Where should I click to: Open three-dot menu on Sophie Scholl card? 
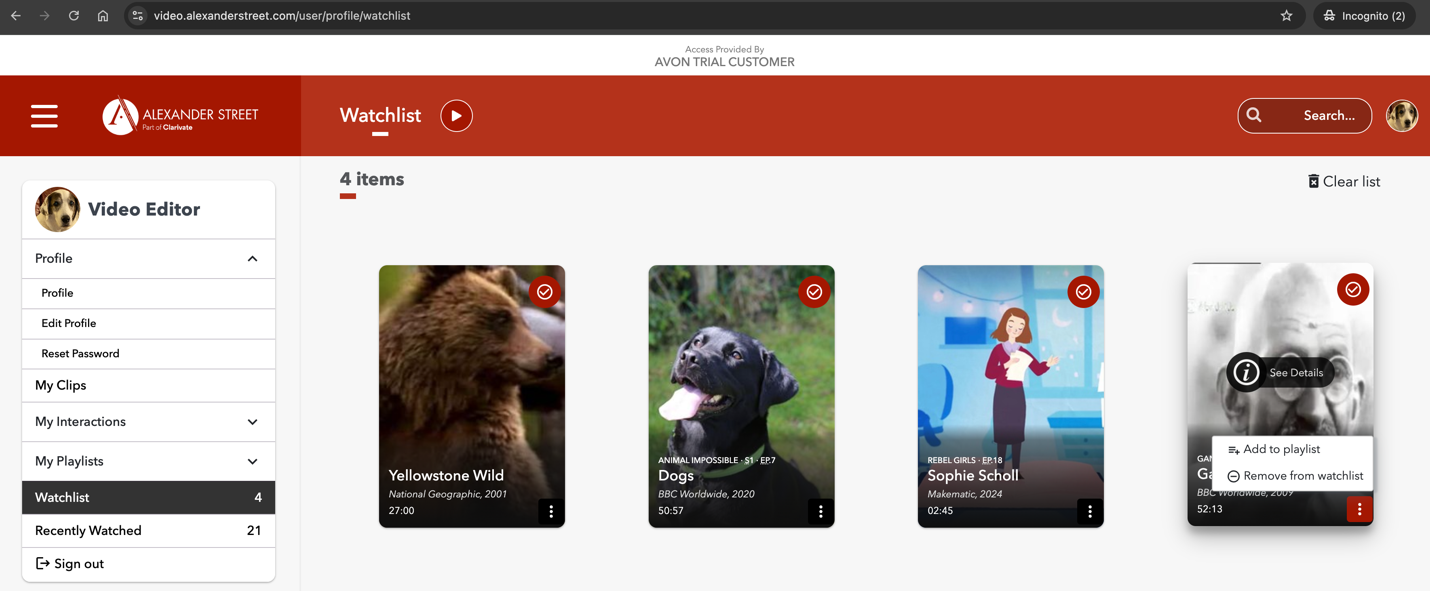point(1090,511)
